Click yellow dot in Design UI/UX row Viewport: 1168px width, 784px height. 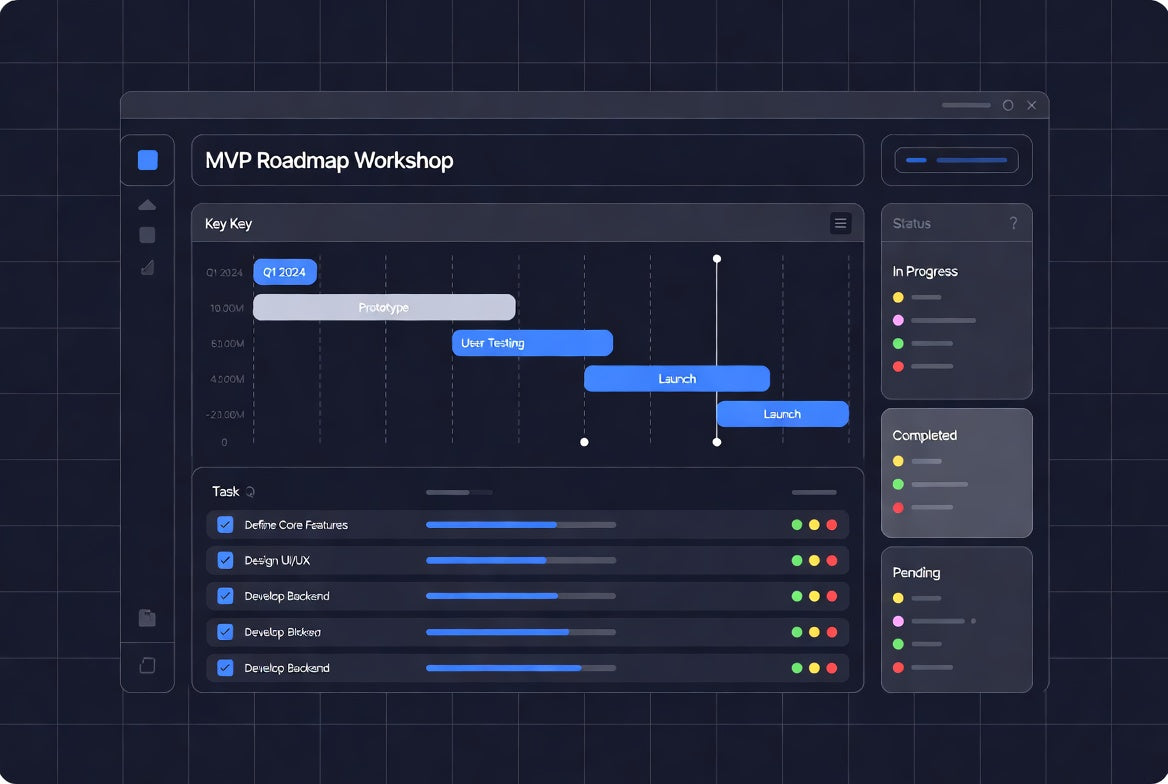coord(814,560)
